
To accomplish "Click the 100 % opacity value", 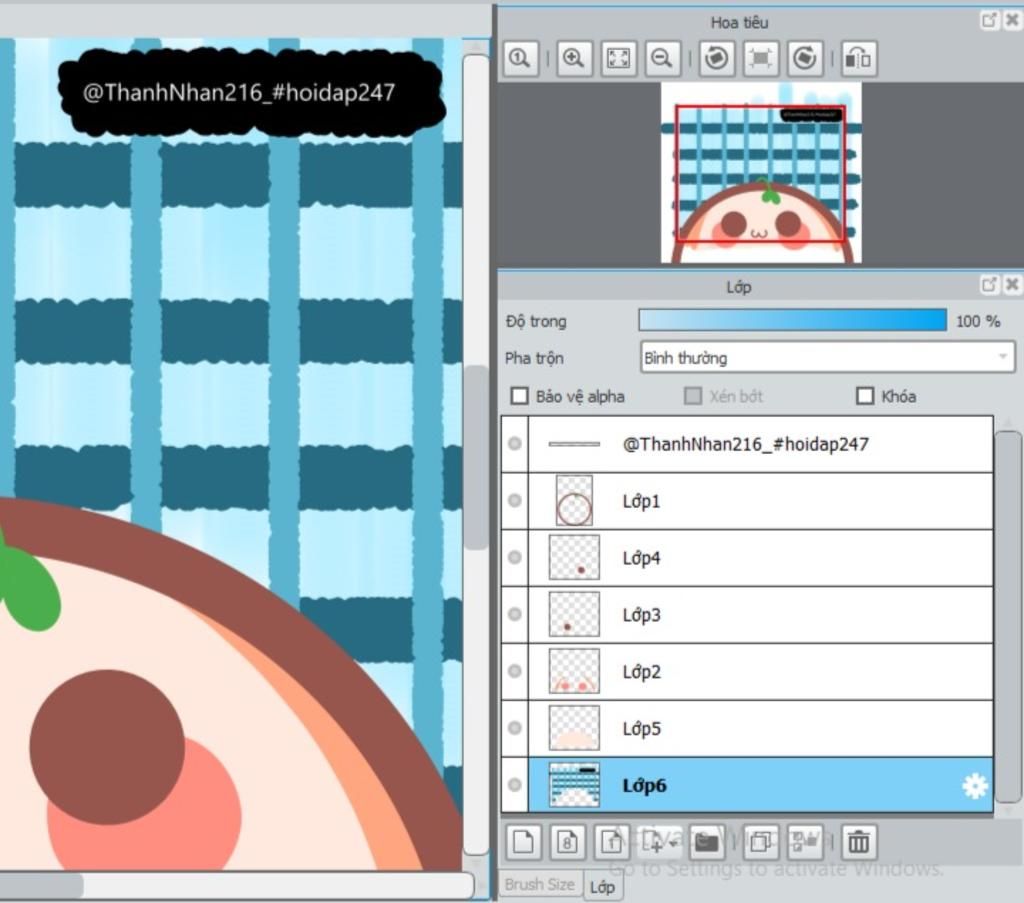I will [978, 321].
